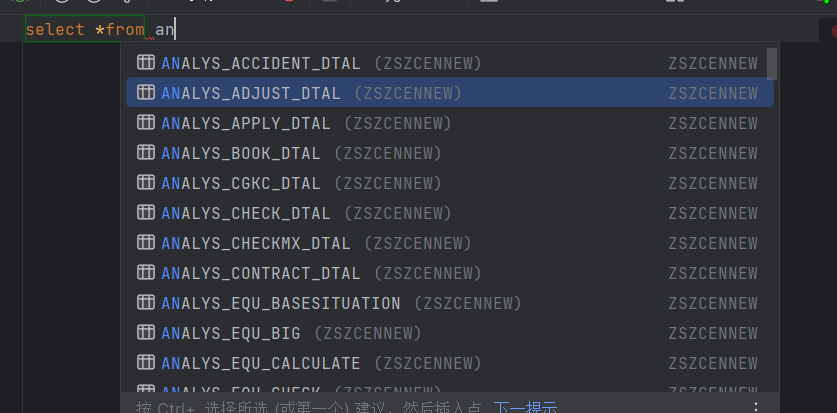837x413 pixels.
Task: Insert the ANALYS_CONTRACT_DTAL table name
Action: click(x=449, y=273)
